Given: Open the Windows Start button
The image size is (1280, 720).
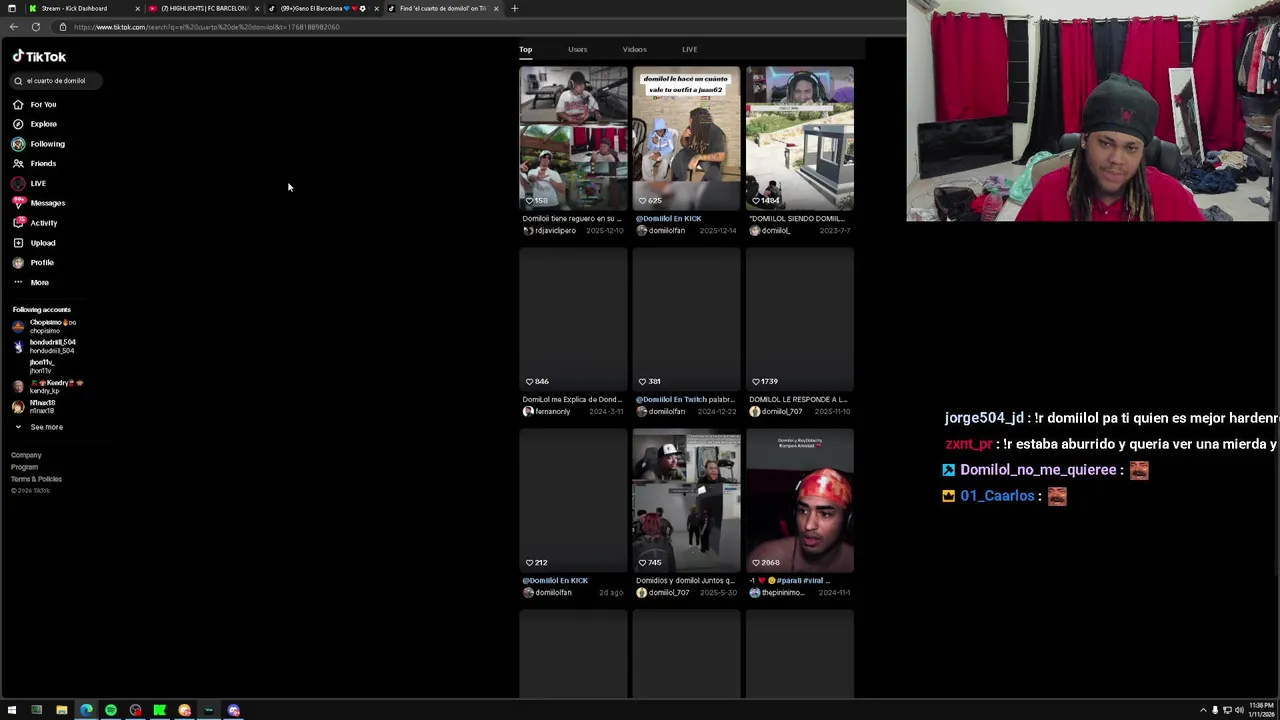Looking at the screenshot, I should pos(12,710).
